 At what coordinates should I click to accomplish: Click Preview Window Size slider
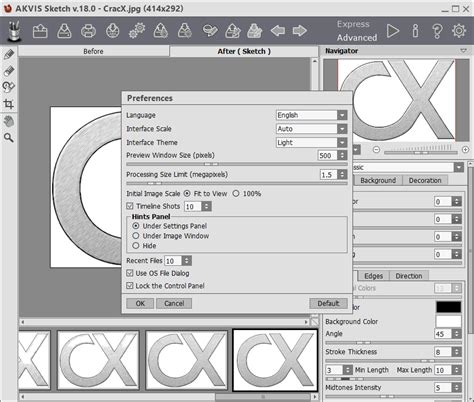click(x=237, y=164)
